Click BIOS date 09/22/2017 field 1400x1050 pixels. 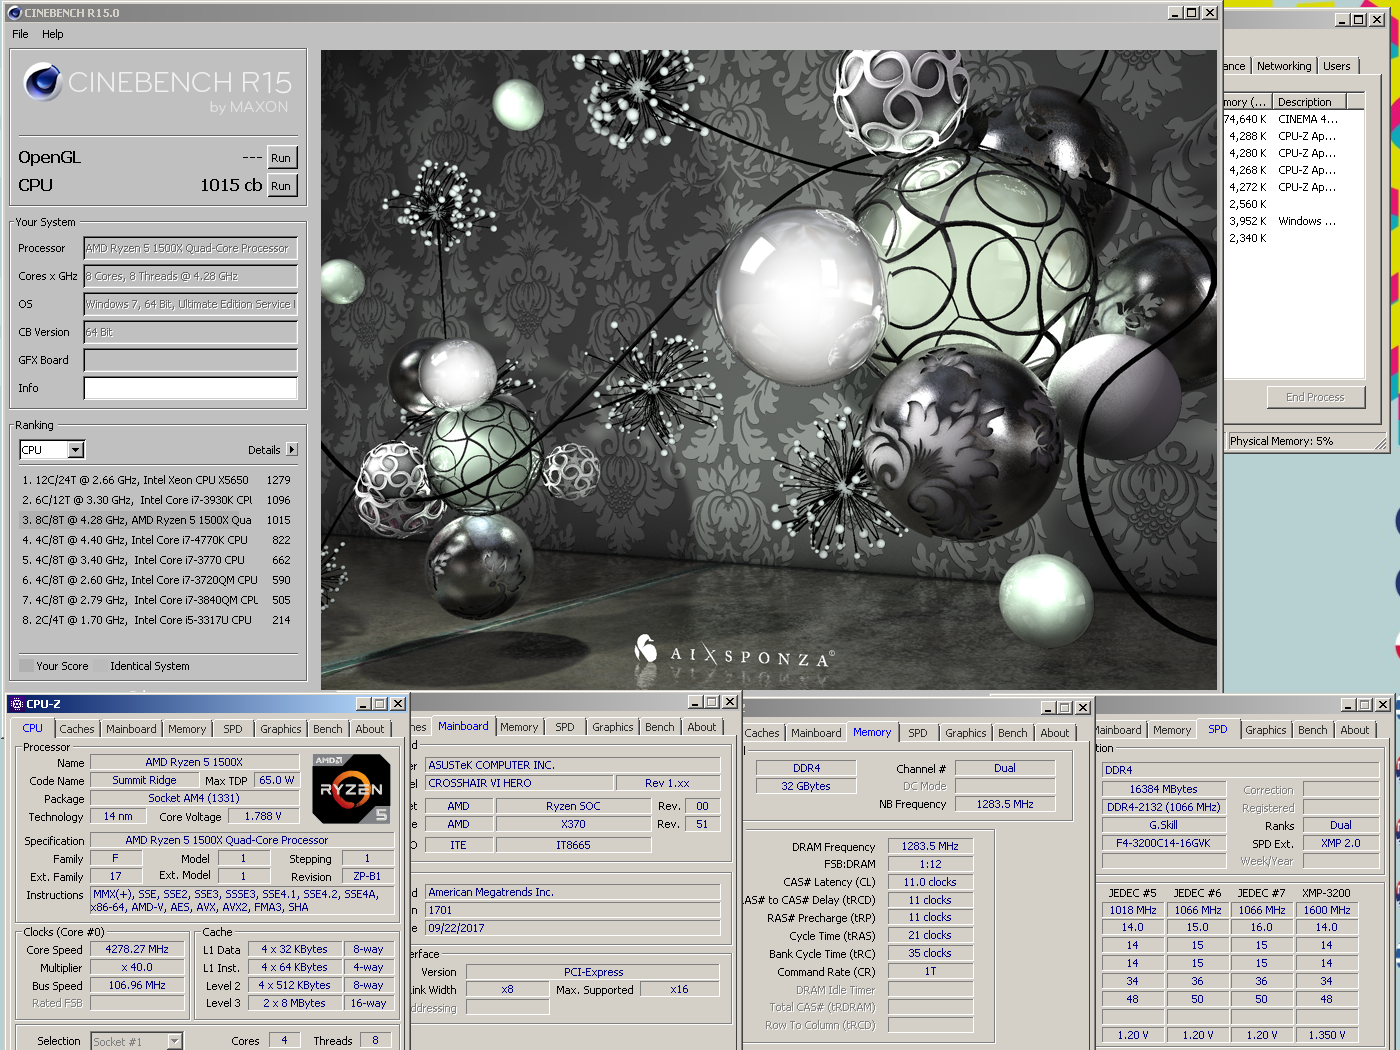[x=573, y=928]
